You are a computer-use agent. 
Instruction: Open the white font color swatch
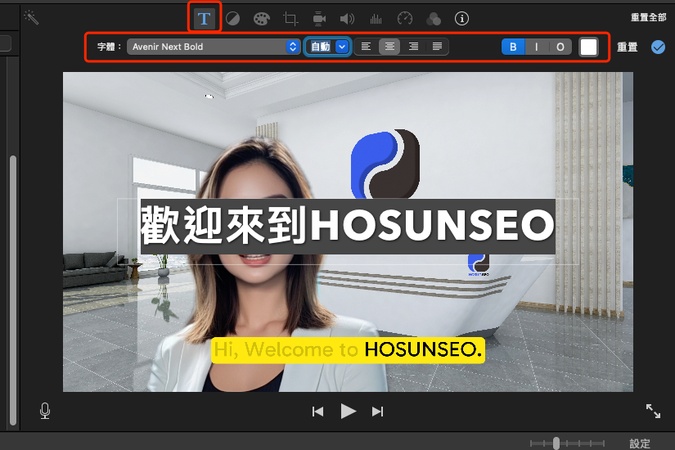[x=589, y=47]
